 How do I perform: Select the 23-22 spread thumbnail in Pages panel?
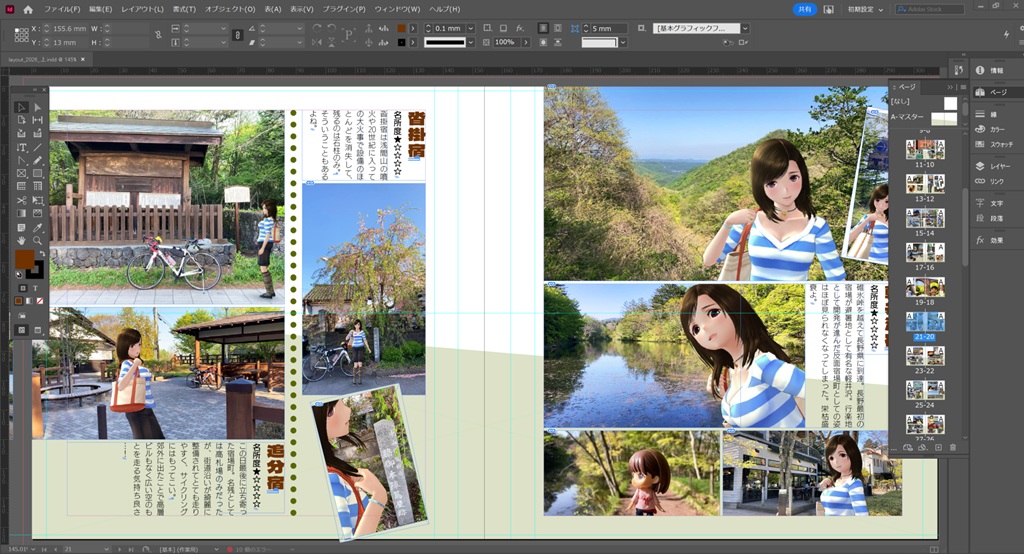click(x=925, y=355)
